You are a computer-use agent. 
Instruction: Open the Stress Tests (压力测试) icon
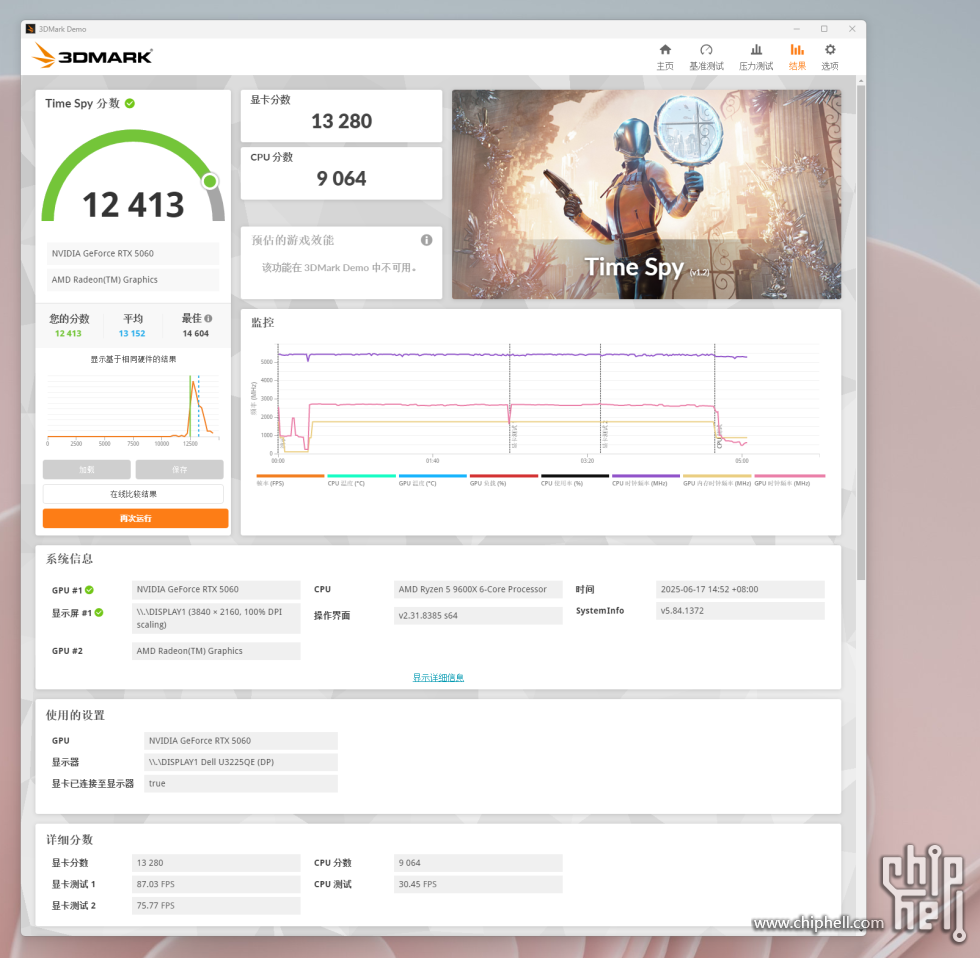756,50
